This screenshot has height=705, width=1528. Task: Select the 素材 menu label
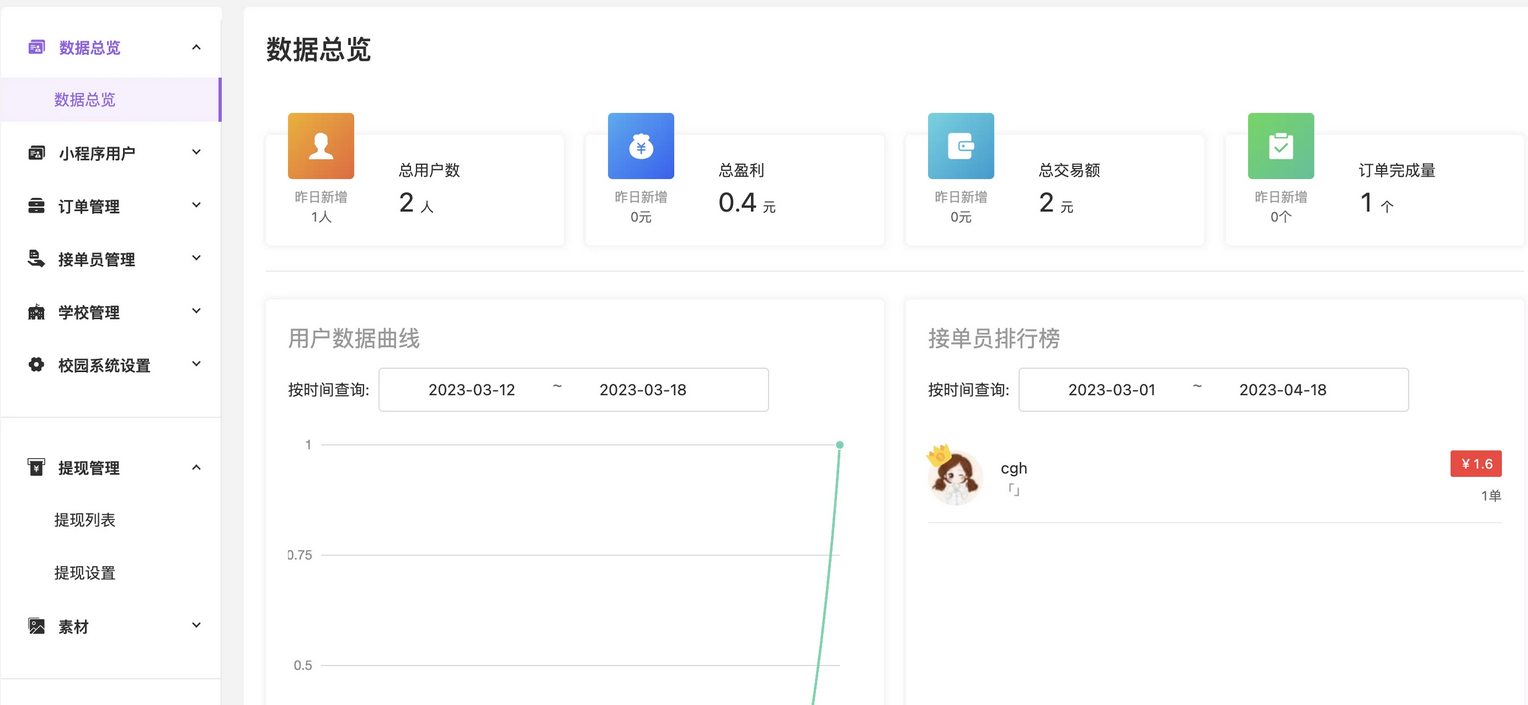pyautogui.click(x=74, y=626)
